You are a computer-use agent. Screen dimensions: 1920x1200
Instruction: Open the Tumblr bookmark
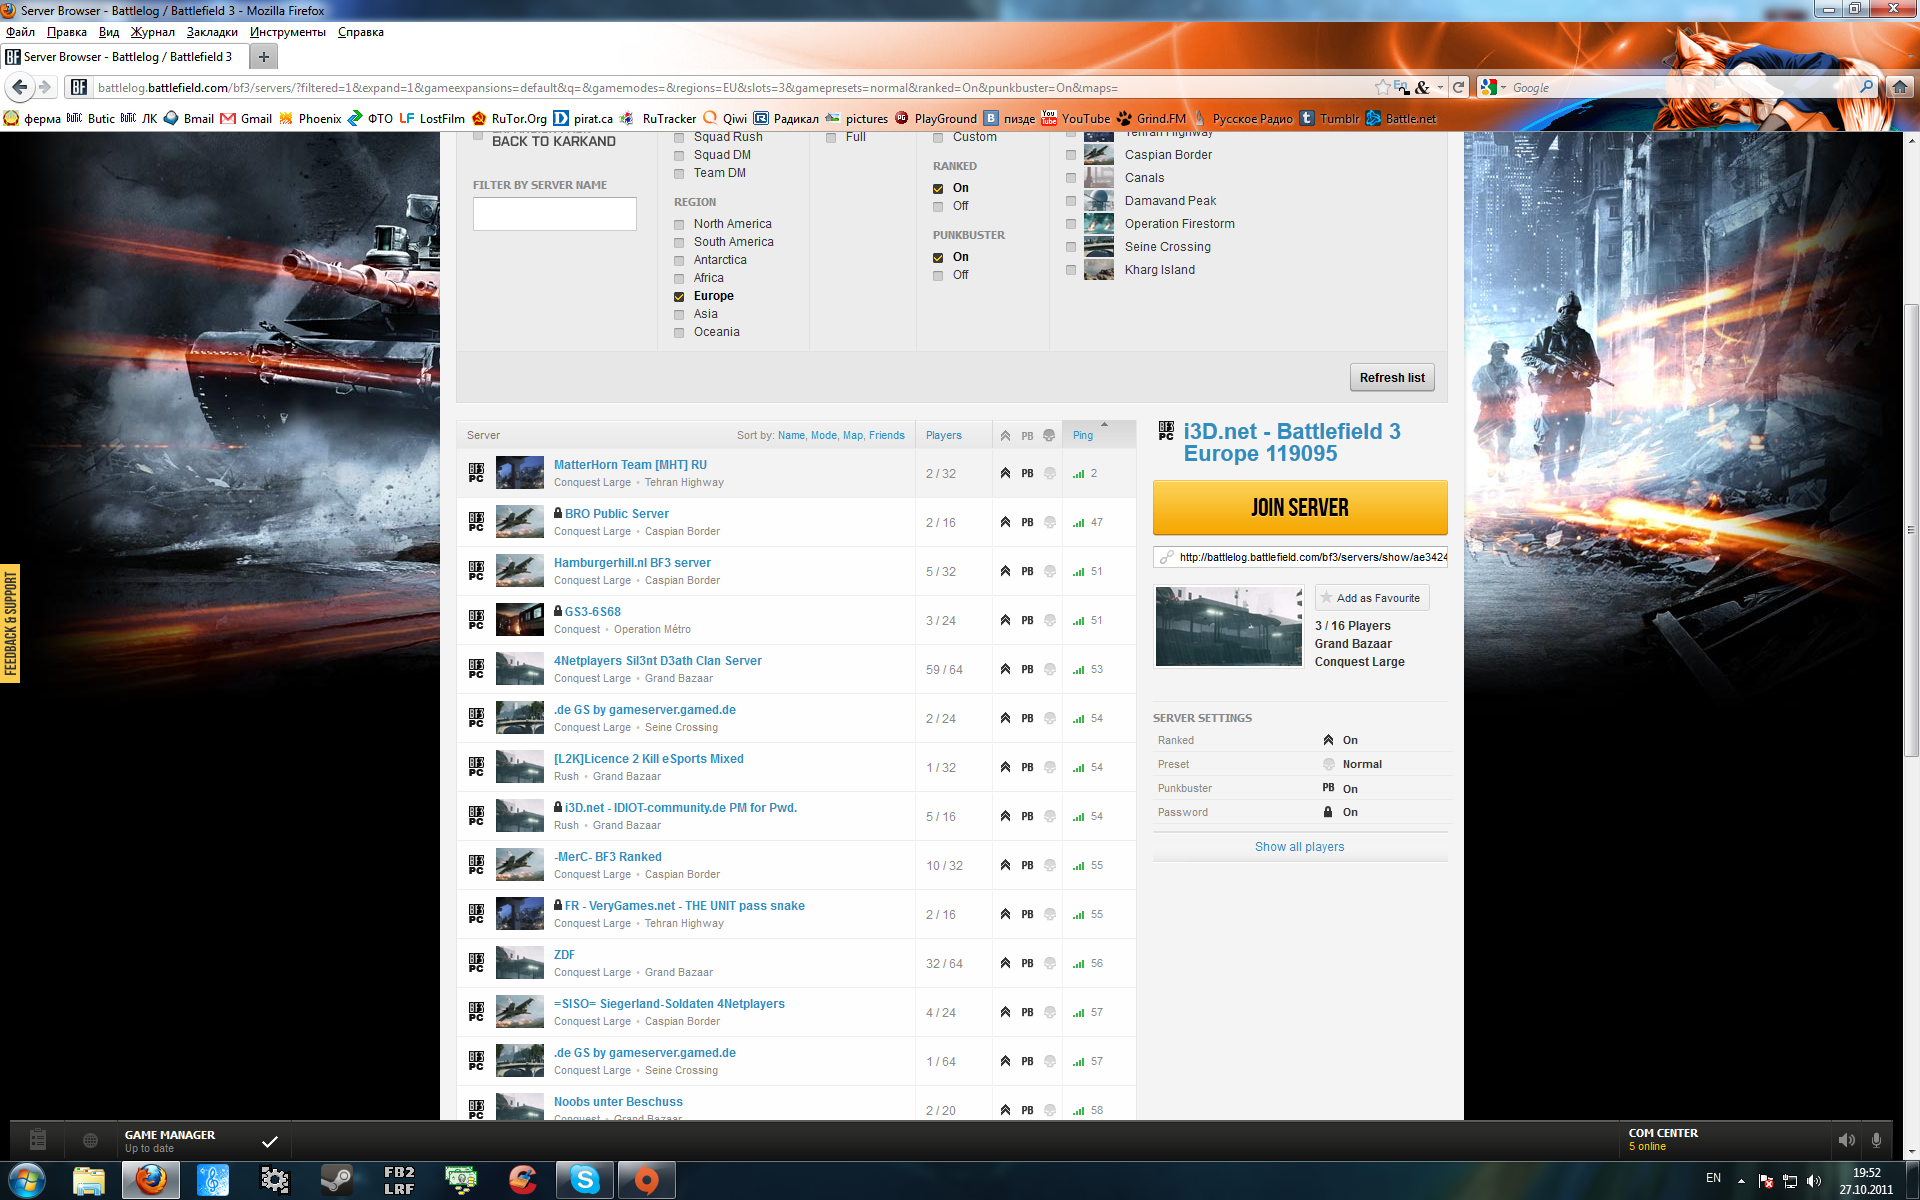[x=1329, y=118]
